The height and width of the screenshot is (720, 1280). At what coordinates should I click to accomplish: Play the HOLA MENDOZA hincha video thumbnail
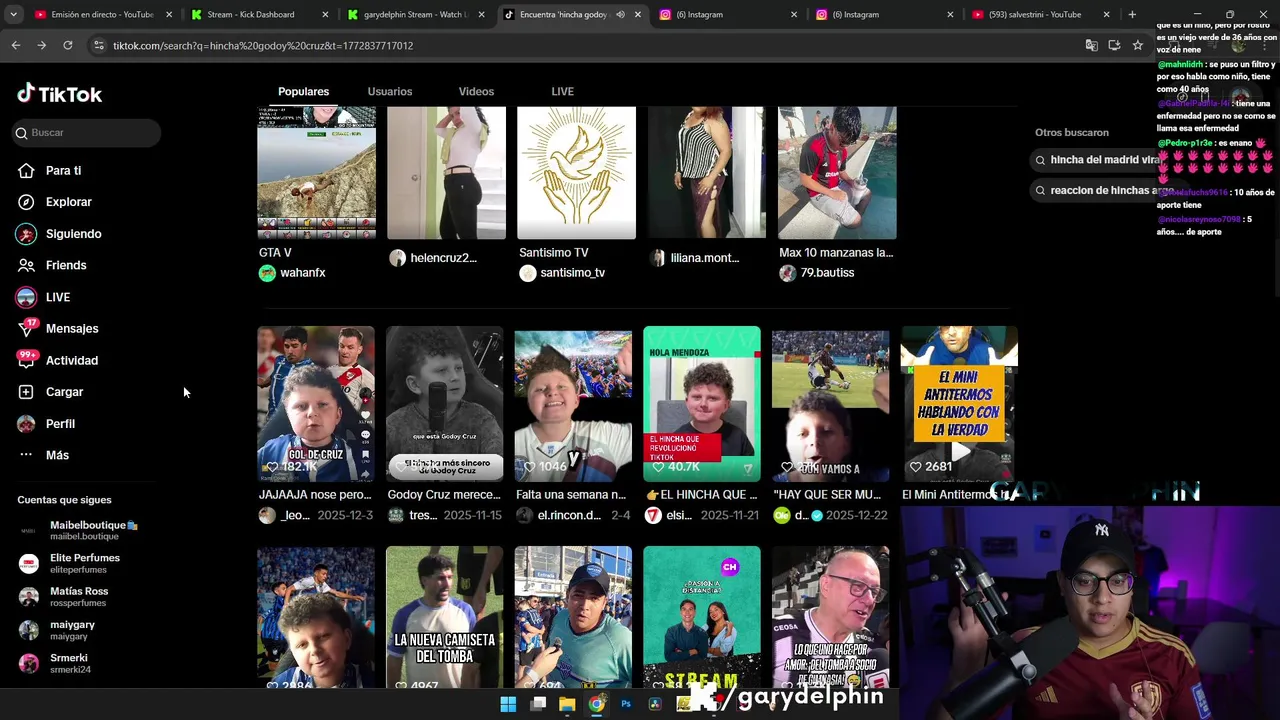(x=702, y=404)
